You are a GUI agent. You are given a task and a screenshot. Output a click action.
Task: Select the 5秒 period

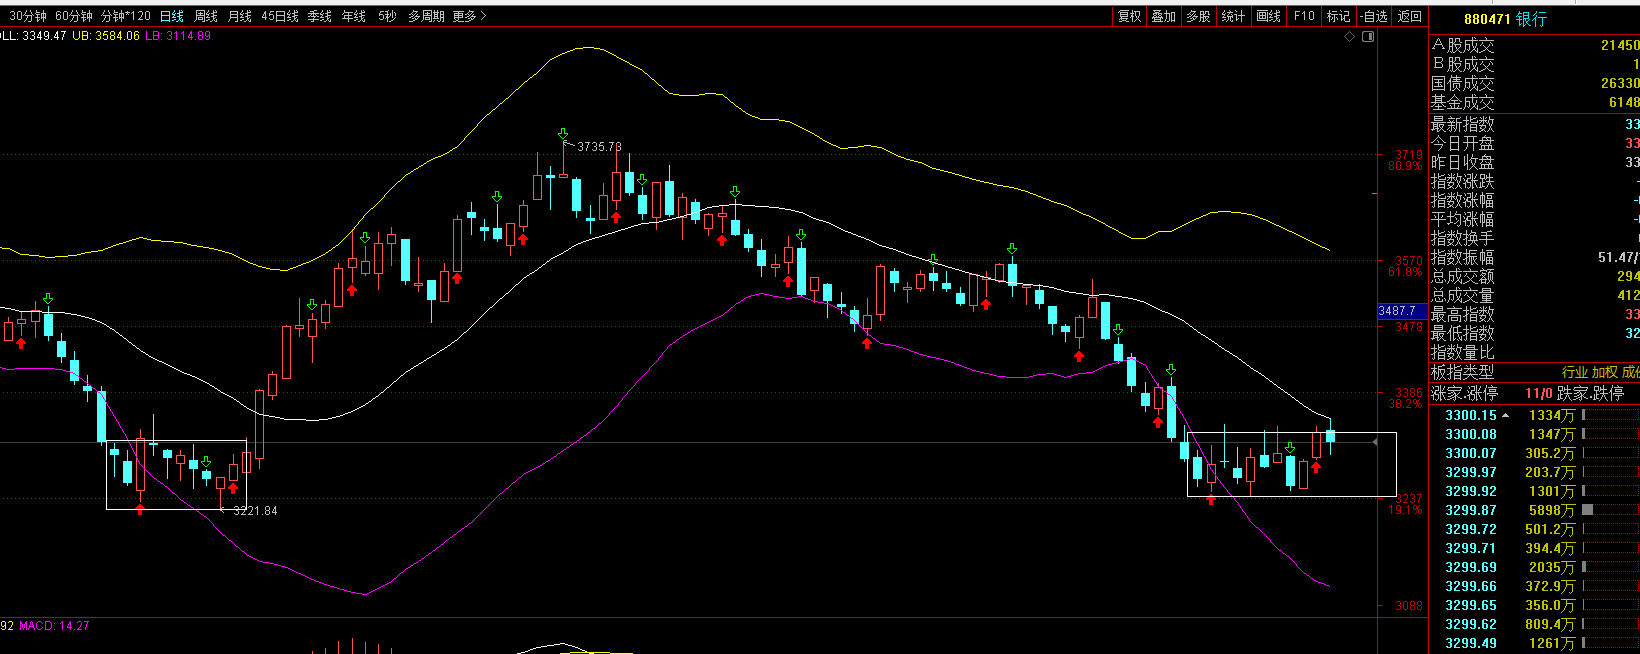(x=387, y=16)
